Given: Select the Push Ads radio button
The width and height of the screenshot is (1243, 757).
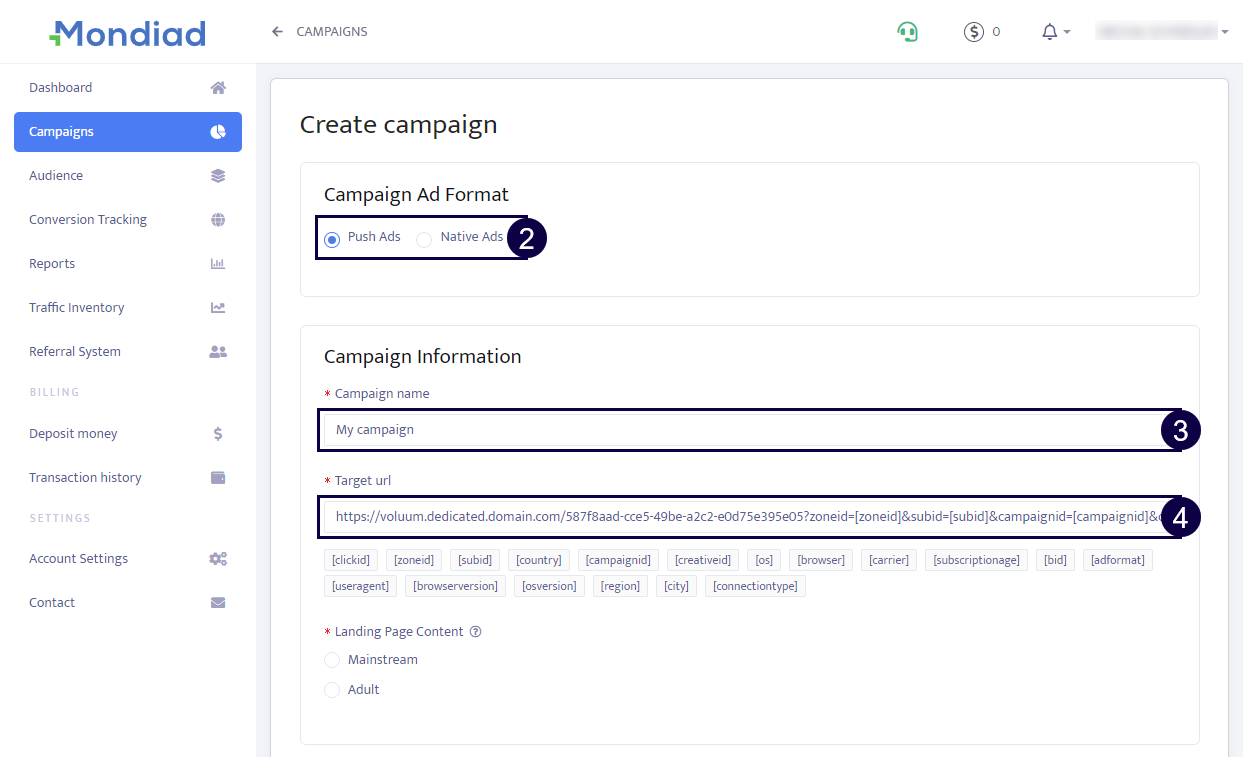Looking at the screenshot, I should tap(332, 239).
